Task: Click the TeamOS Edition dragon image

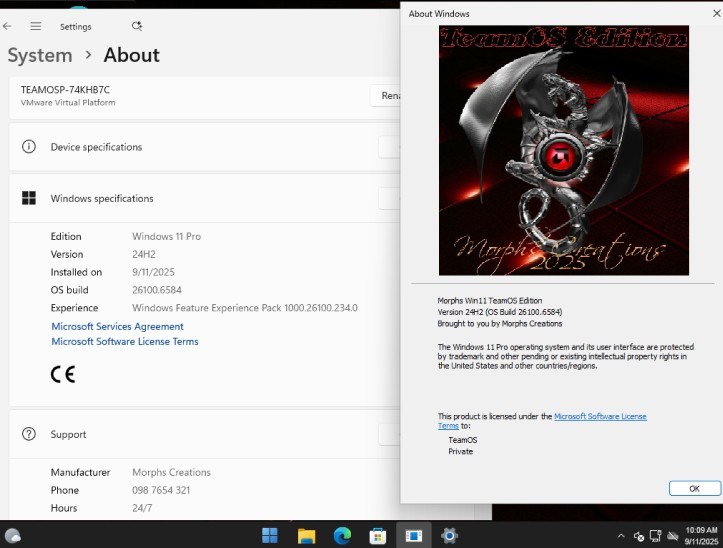Action: coord(564,150)
